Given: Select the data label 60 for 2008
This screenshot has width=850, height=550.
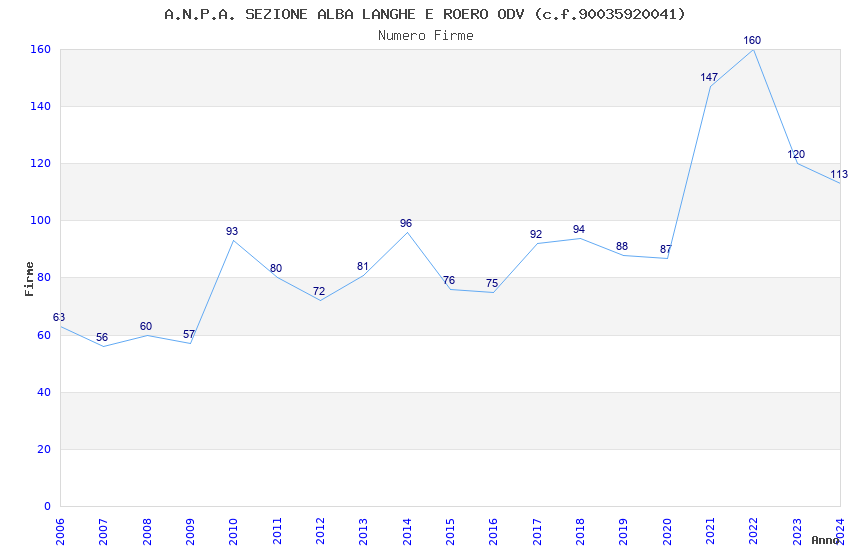Looking at the screenshot, I should pos(146,326).
